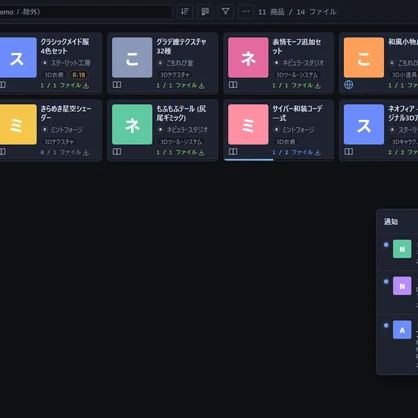Screen dimensions: 418x418
Task: Click 3D小道具 tag on 和風小物 card
Action: pyautogui.click(x=404, y=75)
